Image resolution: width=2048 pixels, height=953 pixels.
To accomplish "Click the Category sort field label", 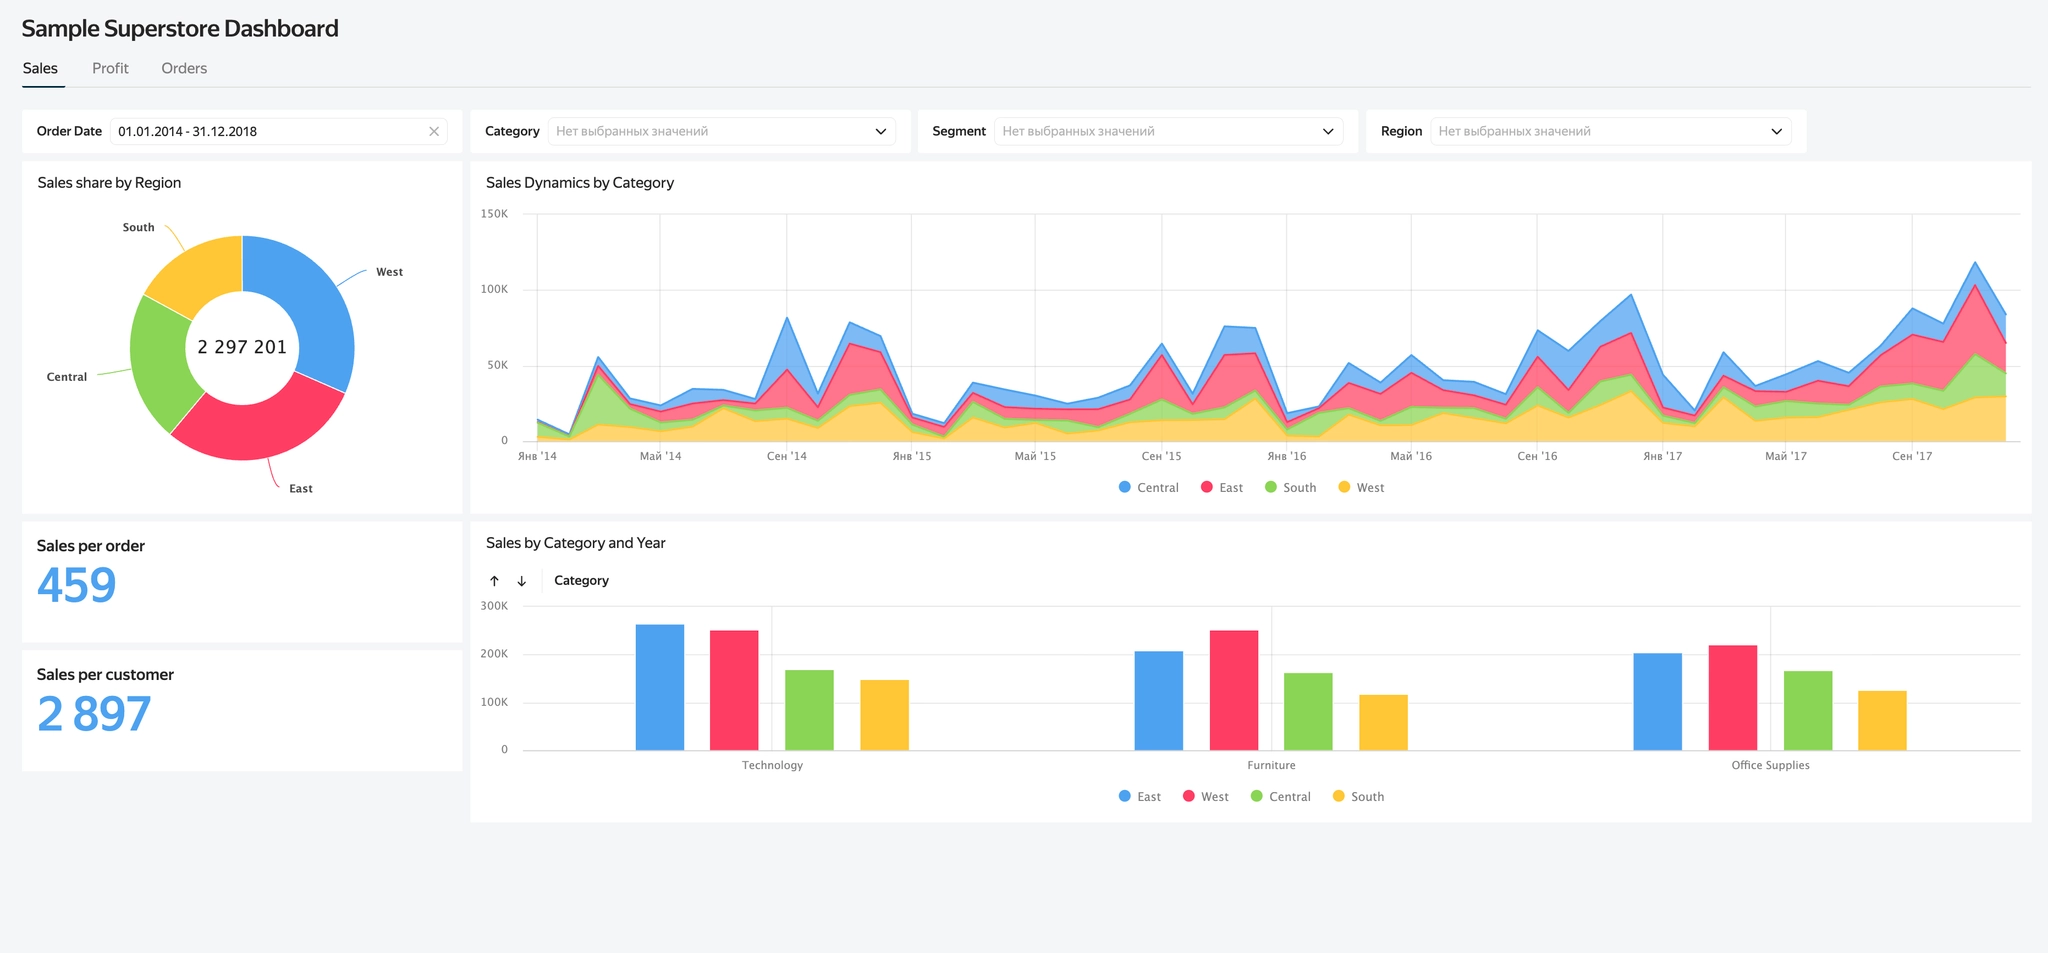I will [581, 581].
